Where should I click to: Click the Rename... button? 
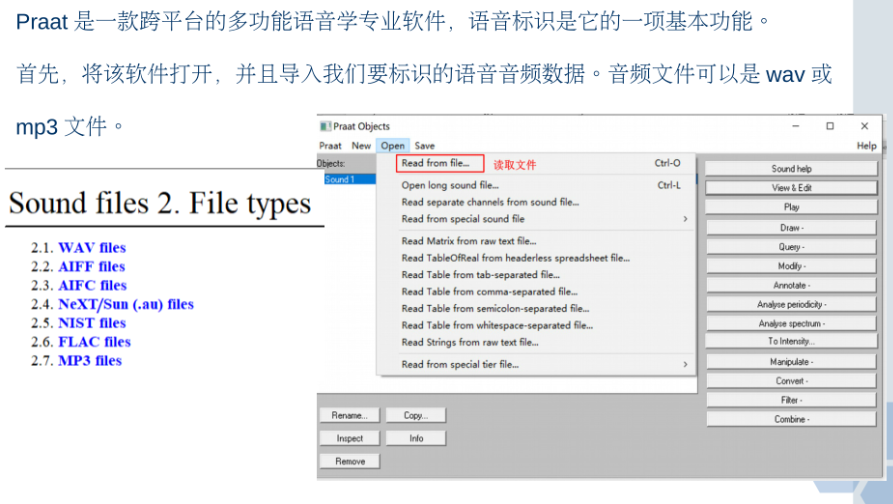click(x=350, y=416)
